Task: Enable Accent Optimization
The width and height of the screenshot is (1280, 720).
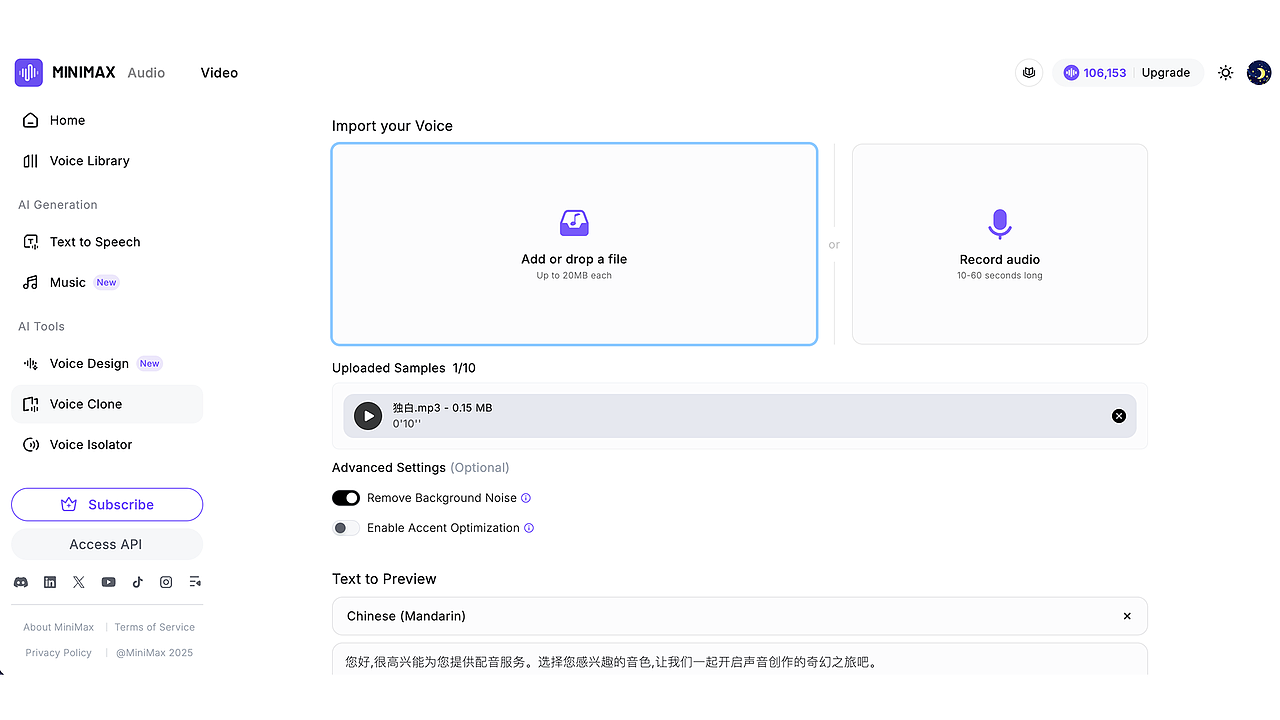Action: point(345,527)
